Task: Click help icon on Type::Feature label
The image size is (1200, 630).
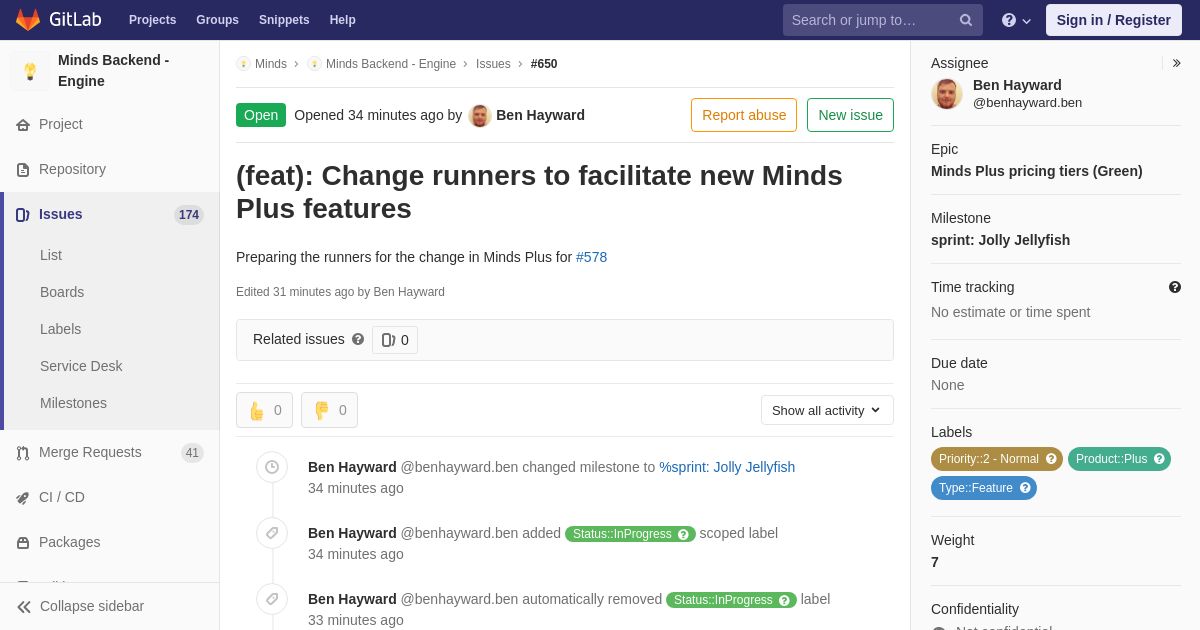Action: coord(1025,488)
